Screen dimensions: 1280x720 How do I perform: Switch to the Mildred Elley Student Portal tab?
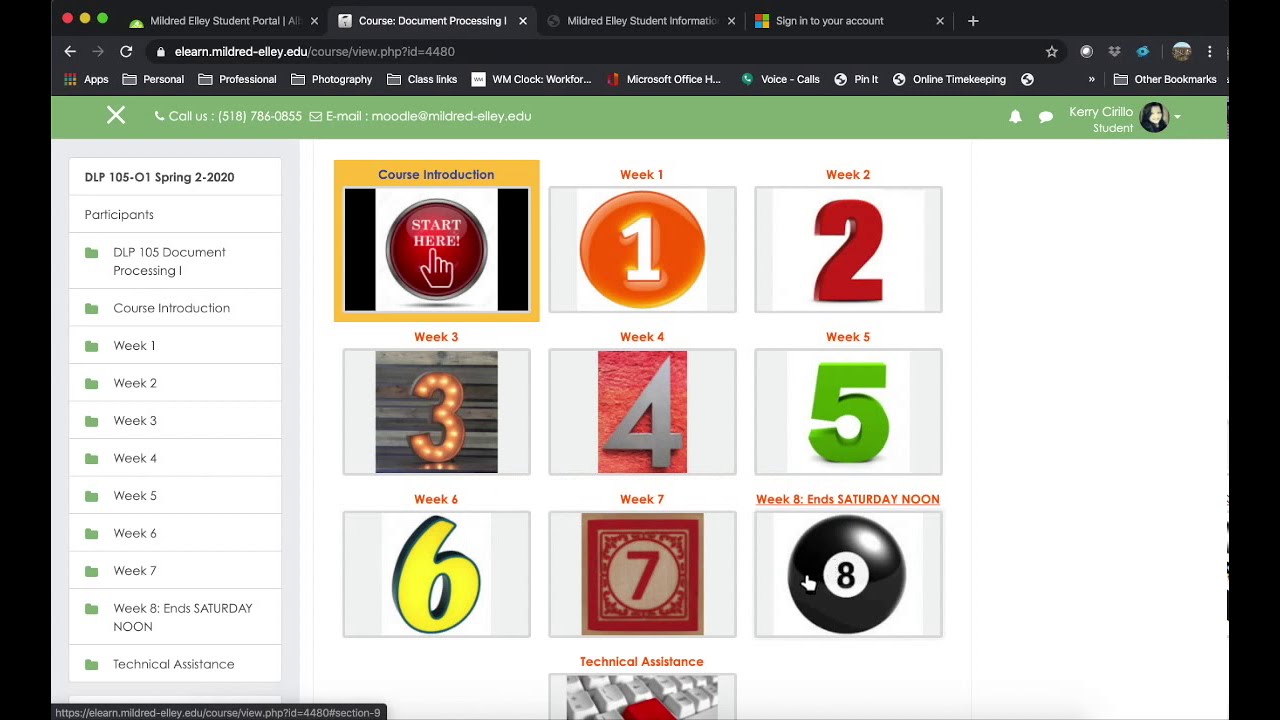click(x=224, y=20)
